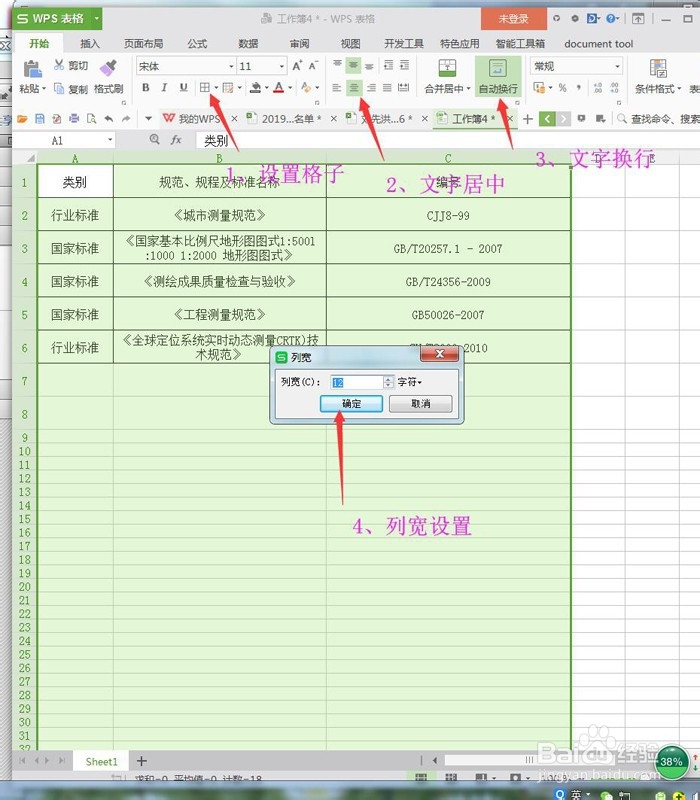Click the fx insert function icon

click(176, 139)
